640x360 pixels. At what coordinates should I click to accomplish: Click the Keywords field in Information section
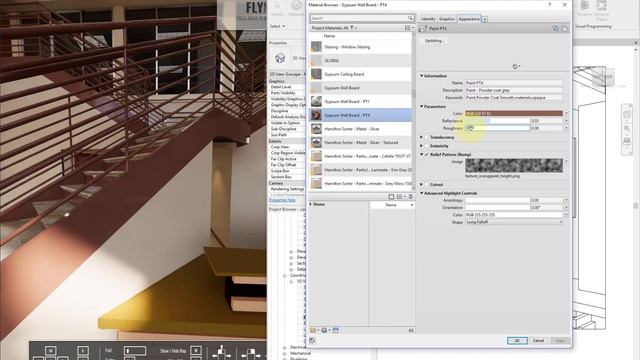point(514,98)
